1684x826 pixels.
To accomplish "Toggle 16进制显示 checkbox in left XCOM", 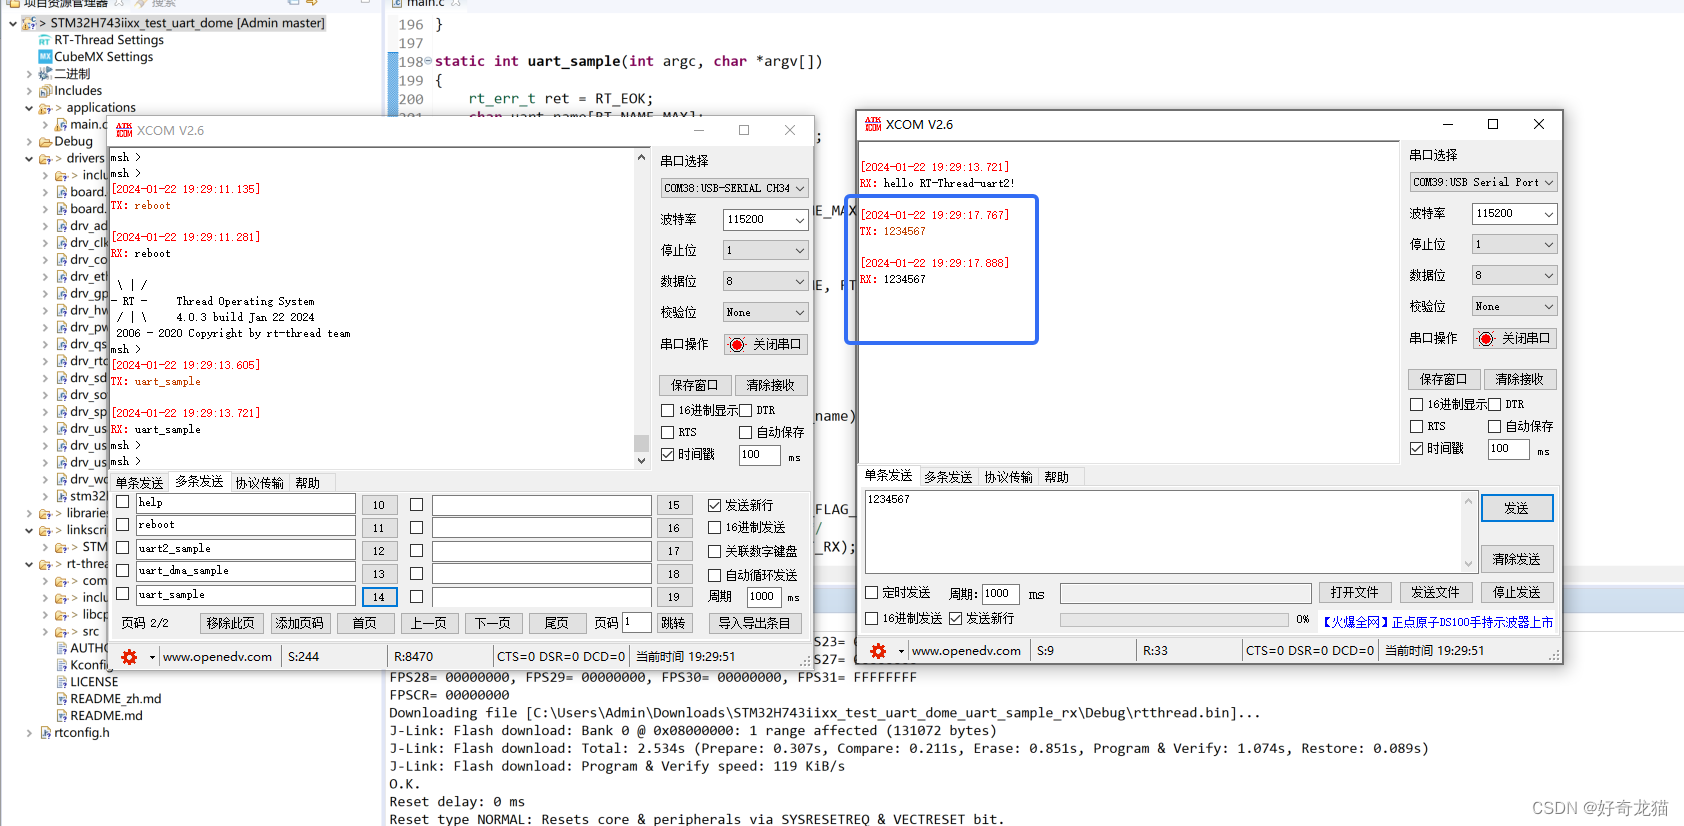I will tap(667, 410).
